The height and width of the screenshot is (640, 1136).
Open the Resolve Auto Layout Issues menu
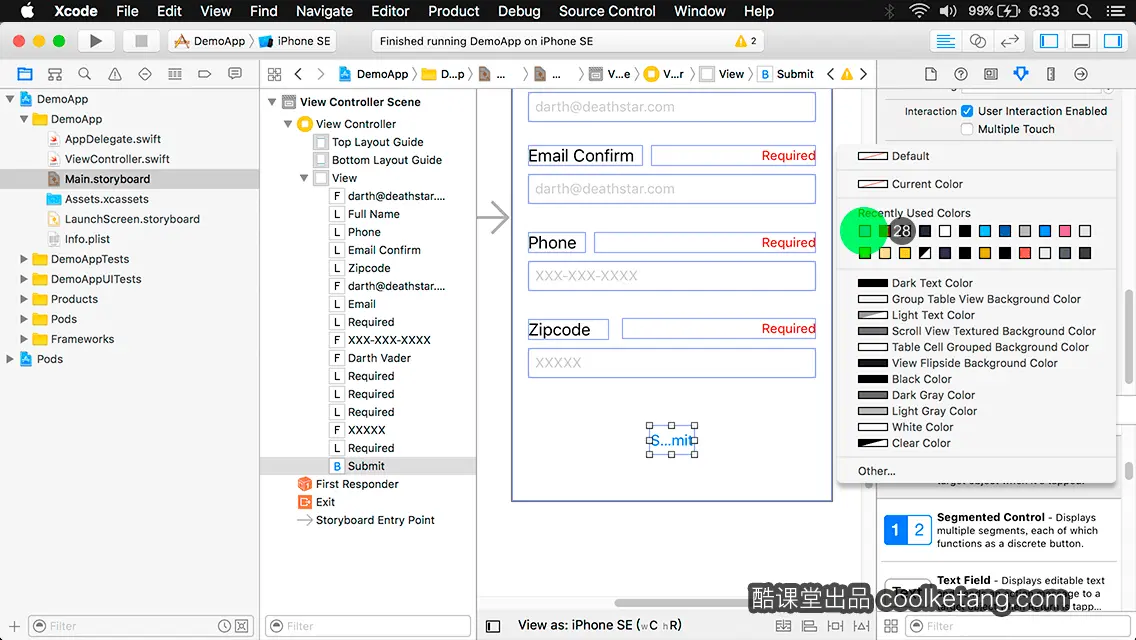861,626
